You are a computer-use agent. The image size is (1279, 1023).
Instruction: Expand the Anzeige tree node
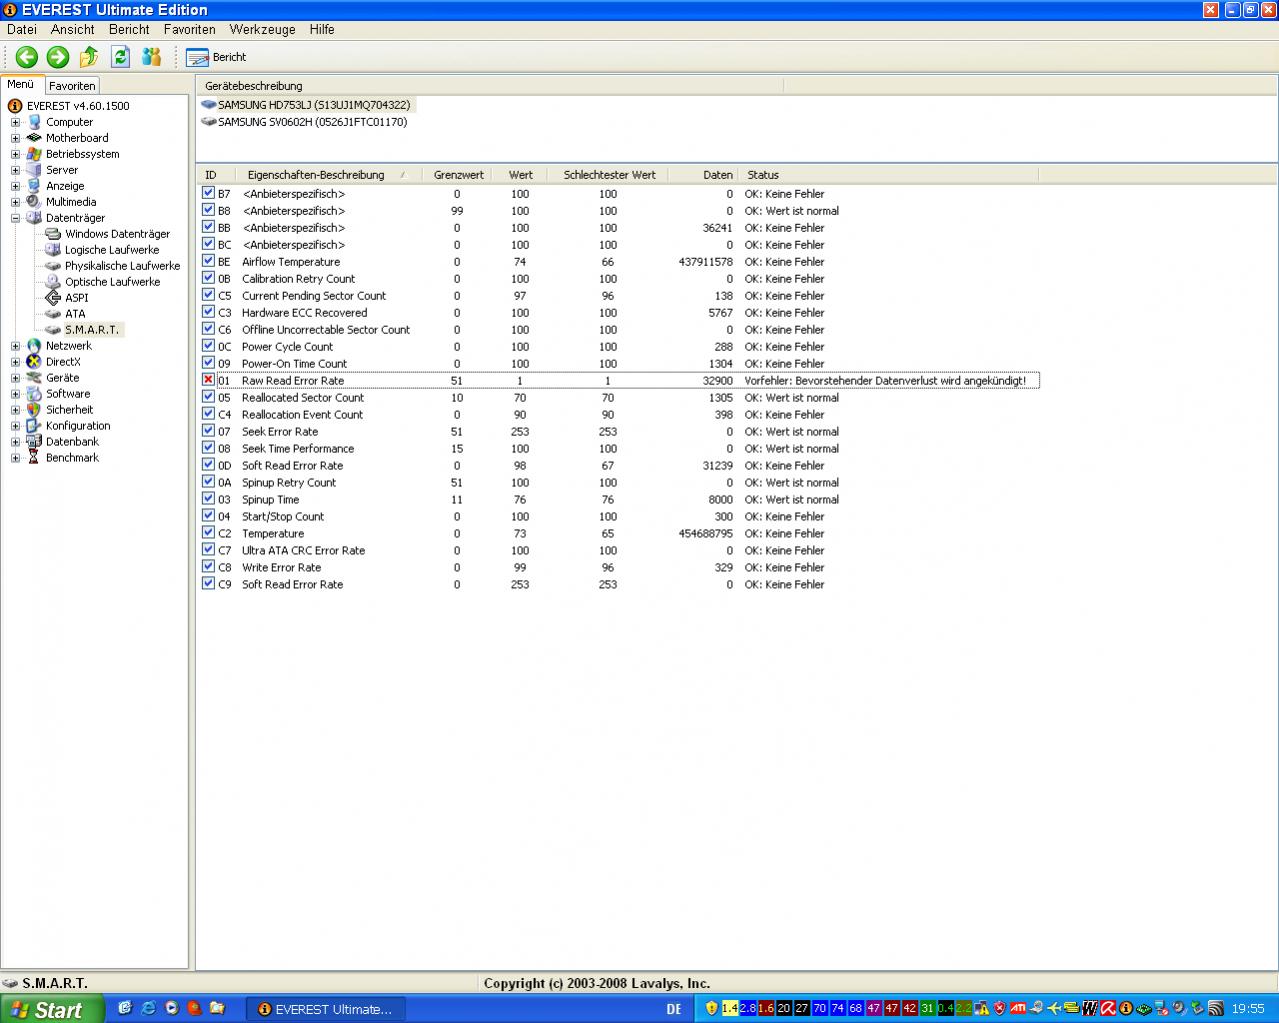click(15, 186)
